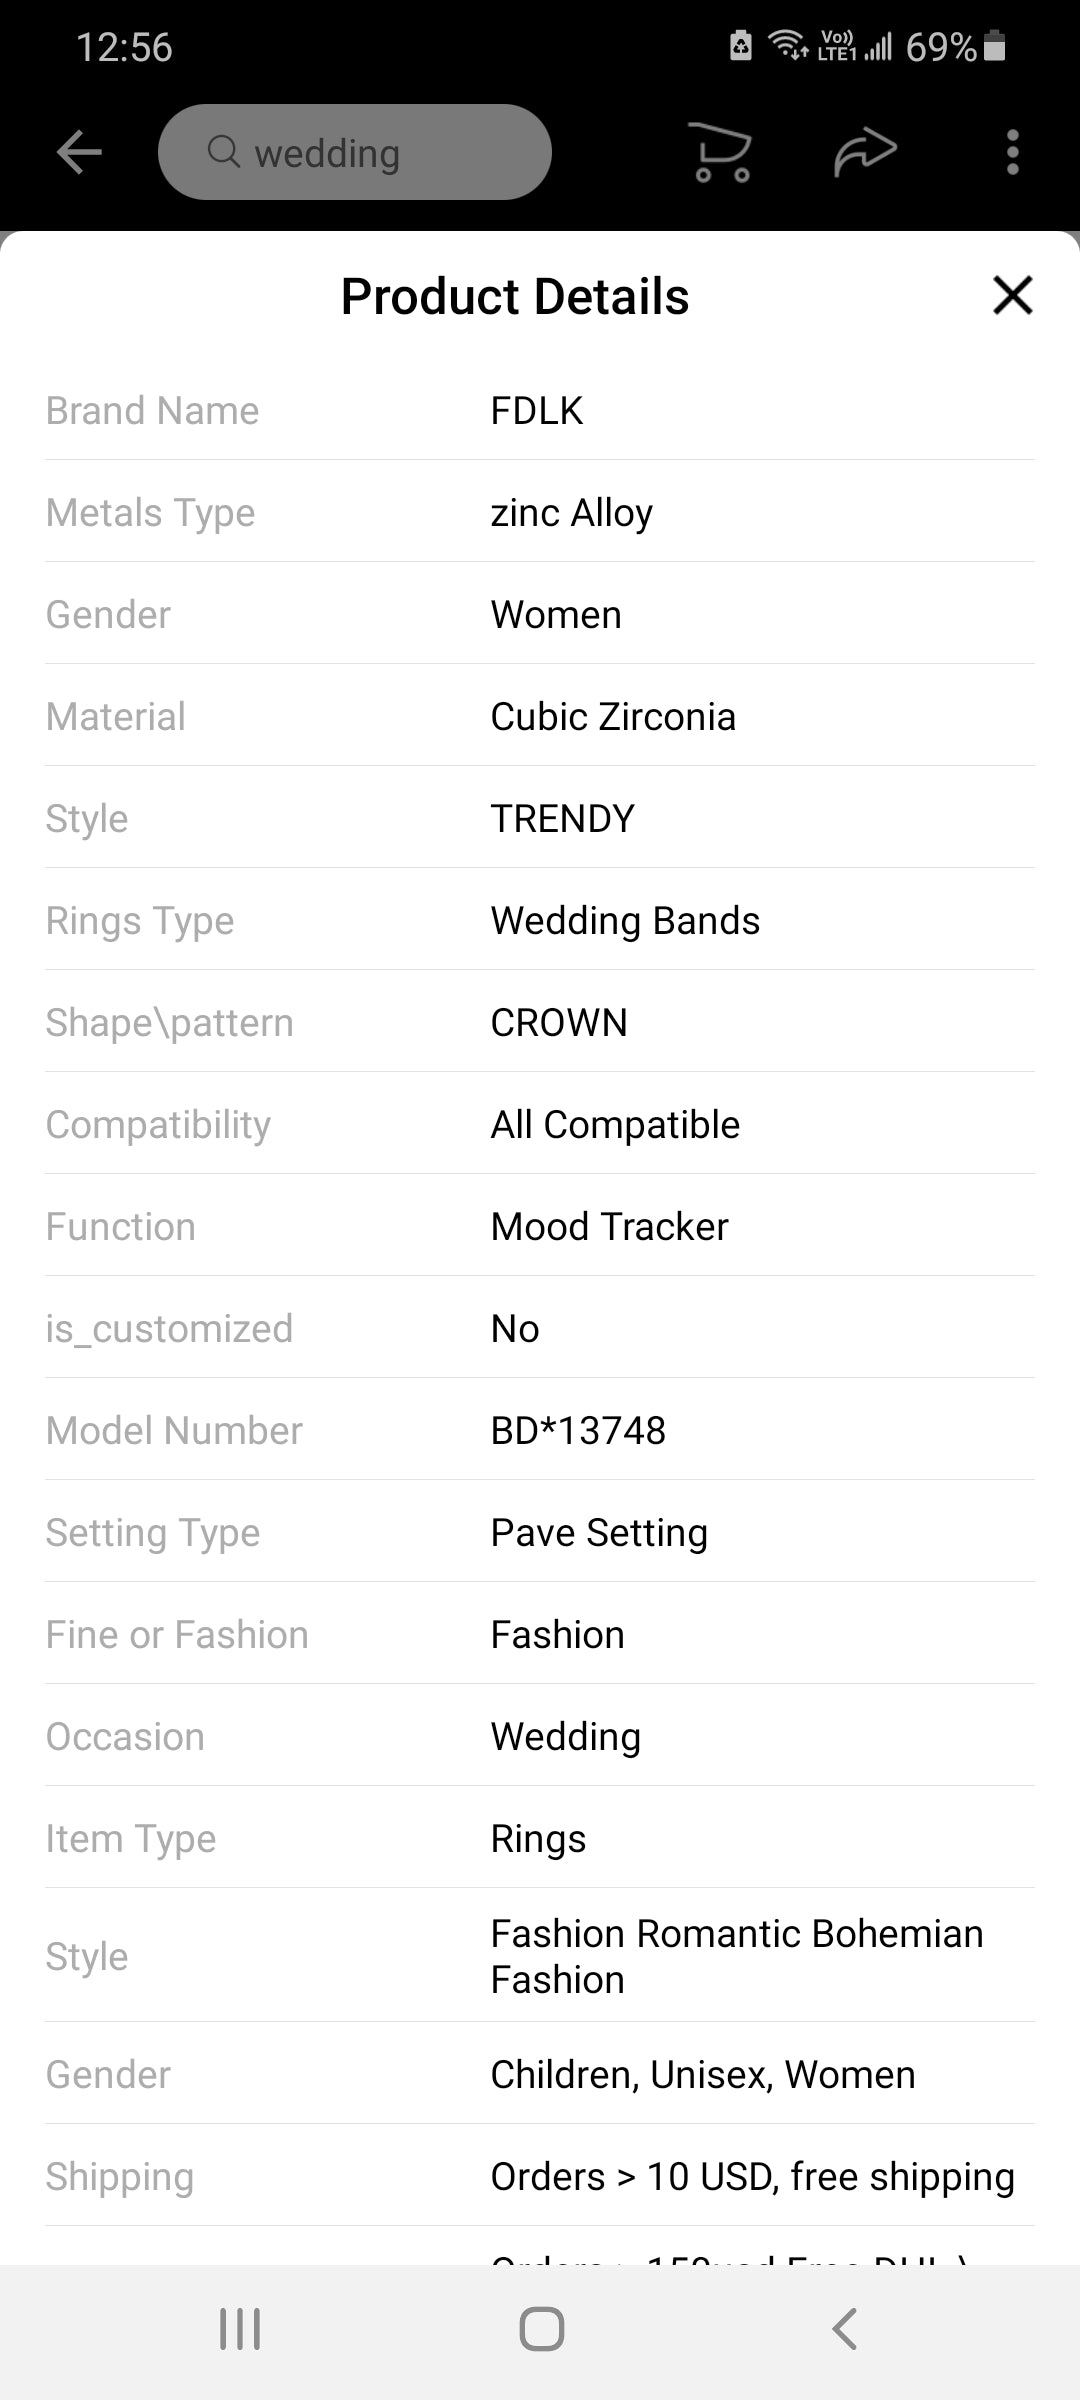
Task: Tap the Product Details heading
Action: [515, 297]
